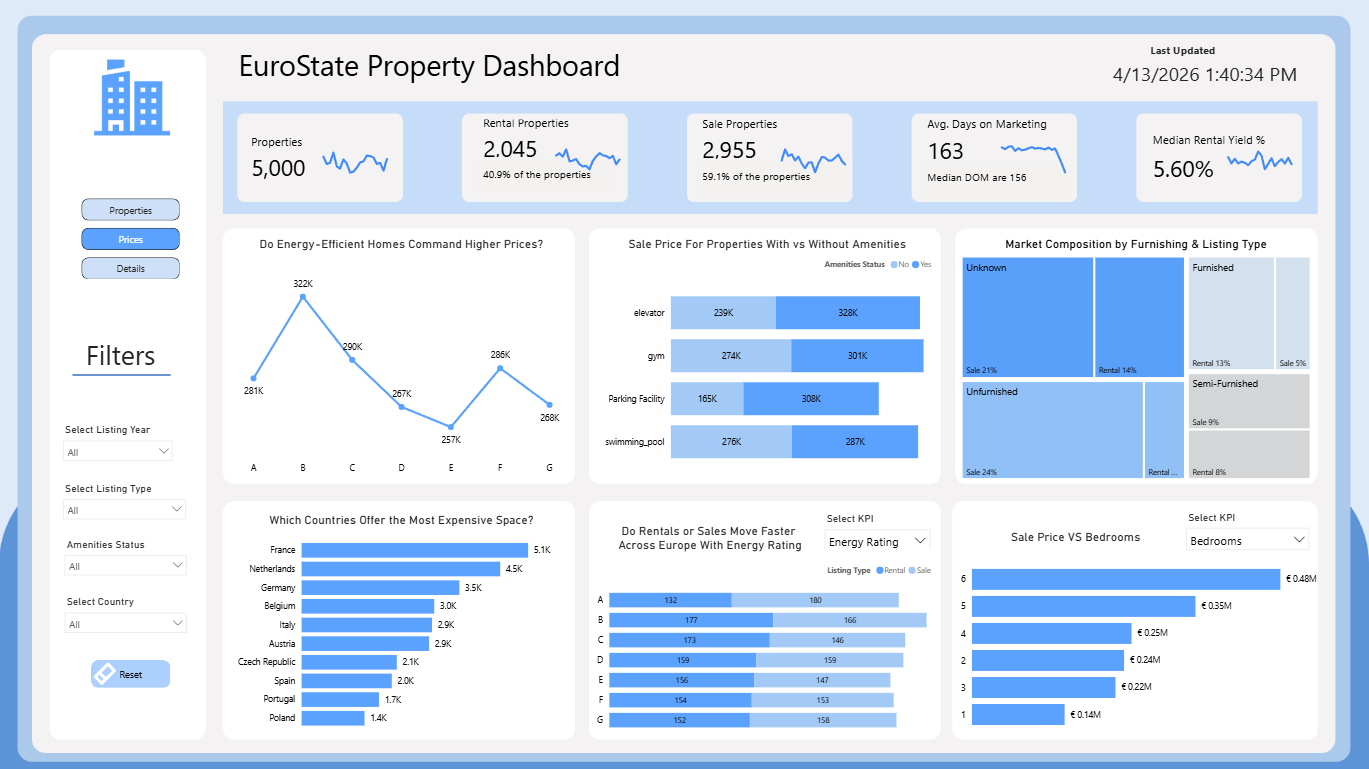The width and height of the screenshot is (1369, 769).
Task: Click 'Which Countries Offer the Most Expensive Space?' title
Action: click(x=401, y=520)
